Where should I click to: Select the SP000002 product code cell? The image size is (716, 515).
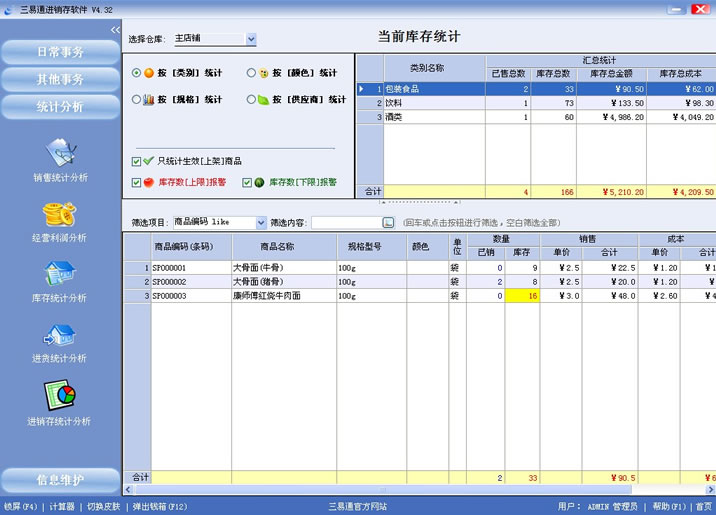(x=191, y=282)
